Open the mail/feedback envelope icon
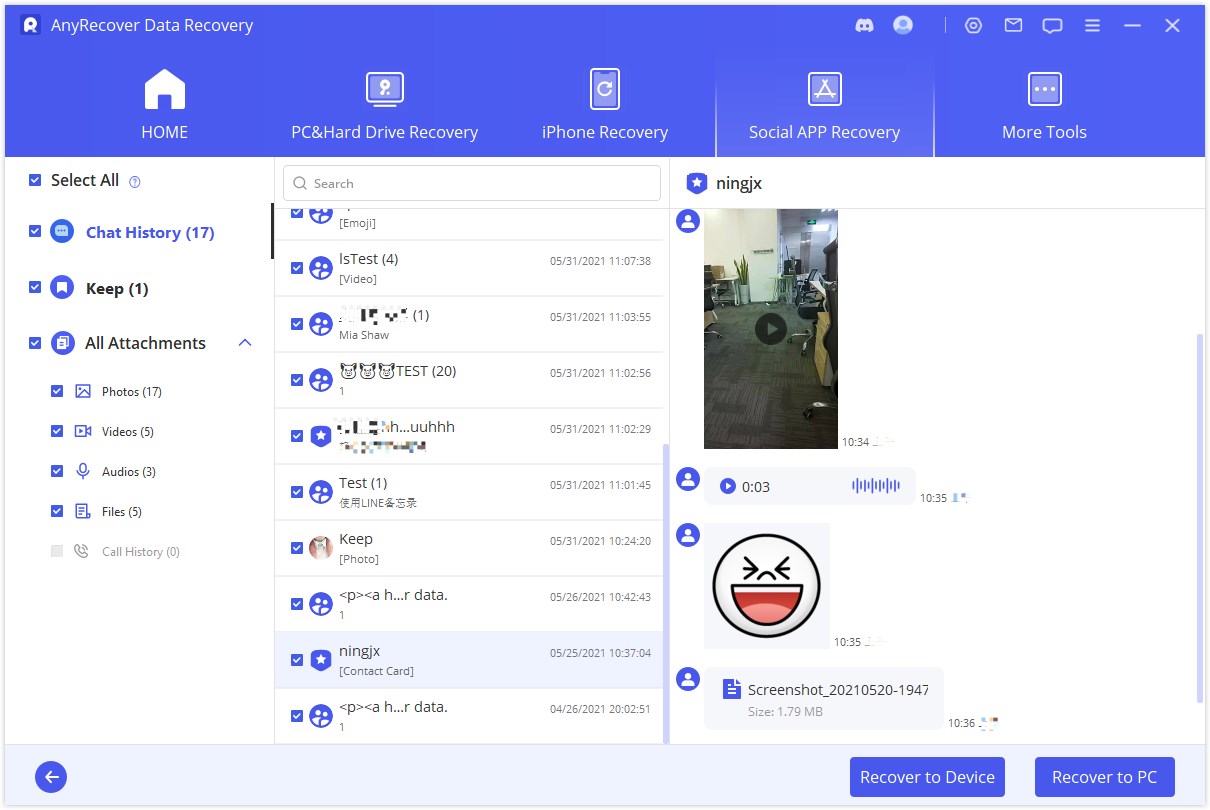Viewport: 1210px width, 810px height. pos(1012,25)
